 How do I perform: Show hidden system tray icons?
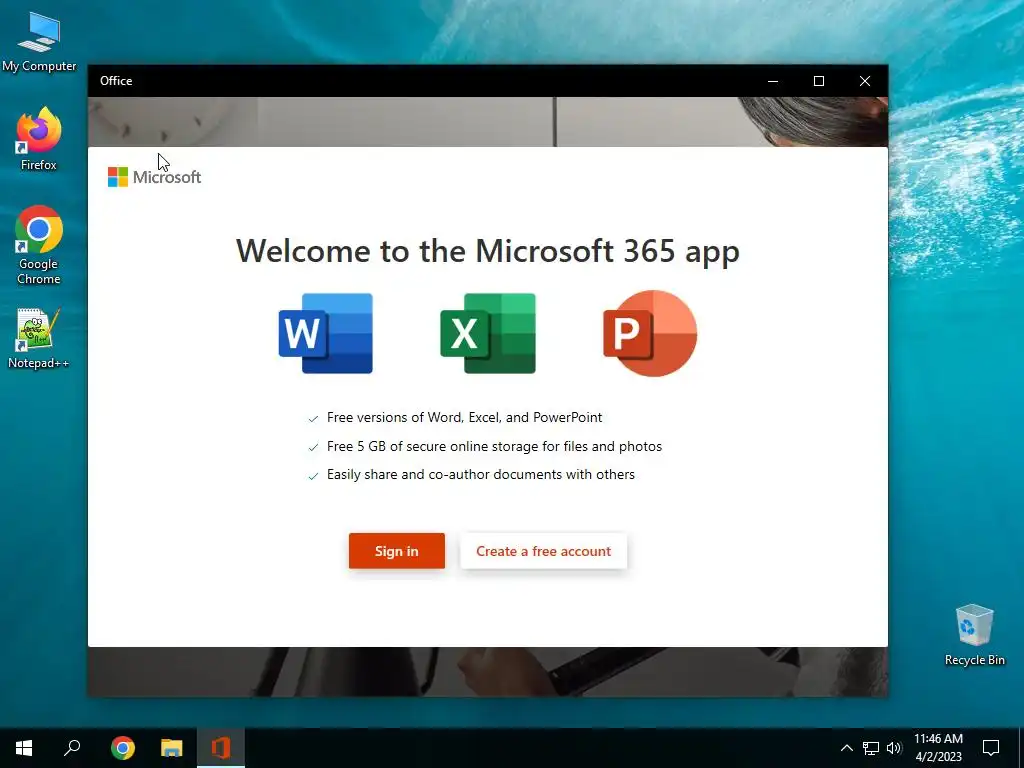pyautogui.click(x=846, y=748)
